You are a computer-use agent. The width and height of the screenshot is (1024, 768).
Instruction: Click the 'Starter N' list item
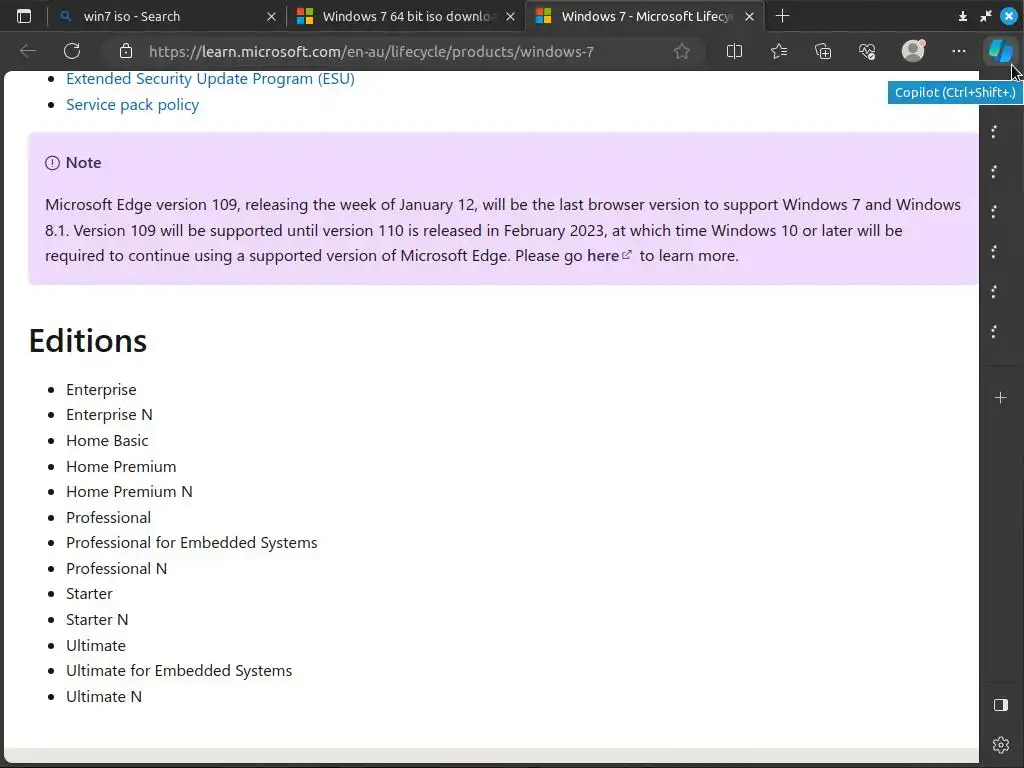point(97,620)
